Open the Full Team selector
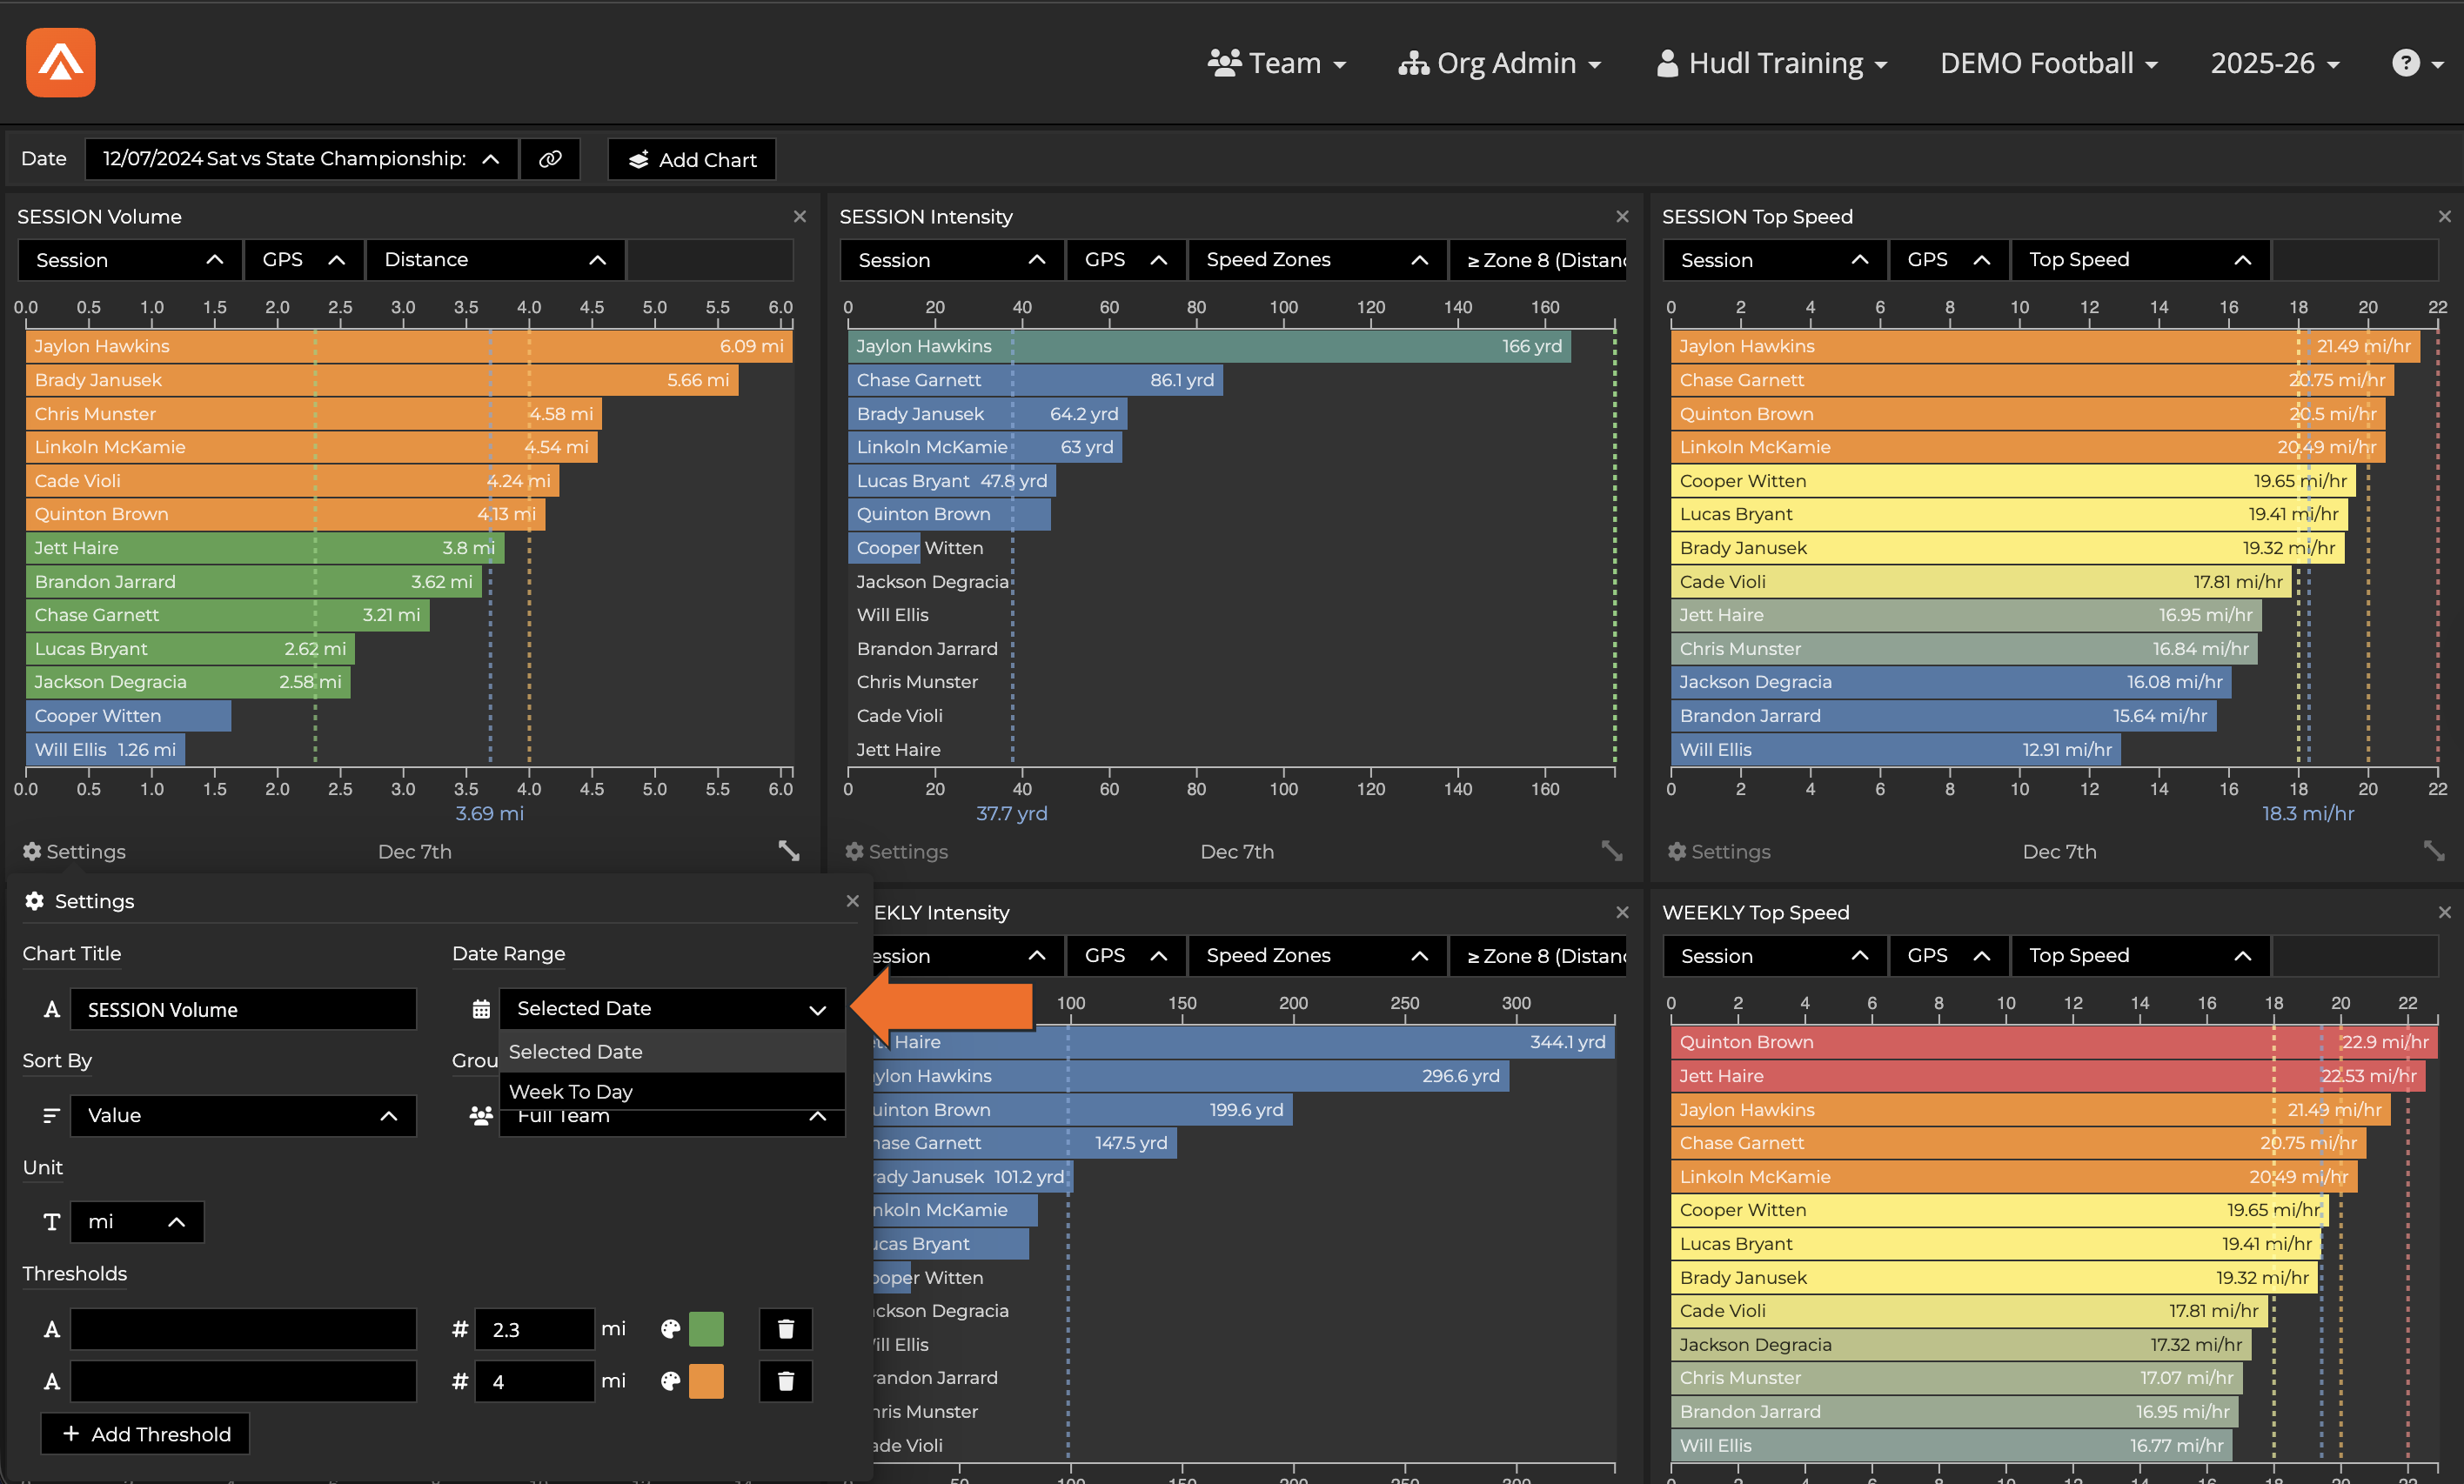The width and height of the screenshot is (2464, 1484). pos(672,1116)
